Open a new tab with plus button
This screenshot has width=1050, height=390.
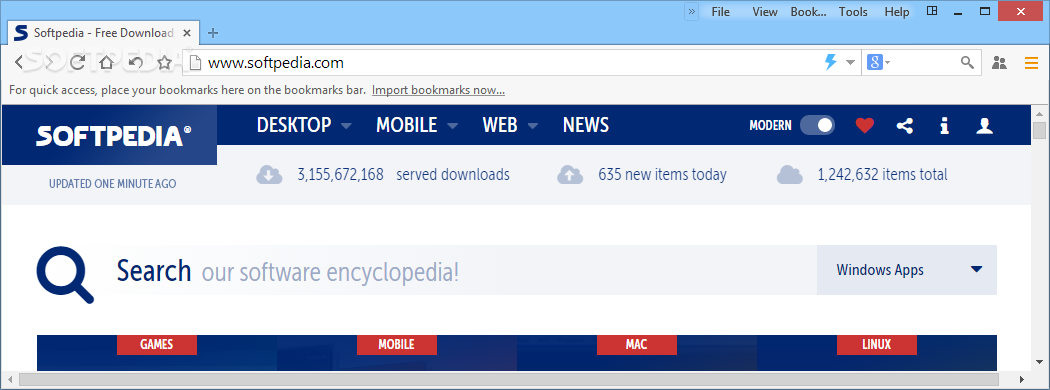tap(213, 33)
